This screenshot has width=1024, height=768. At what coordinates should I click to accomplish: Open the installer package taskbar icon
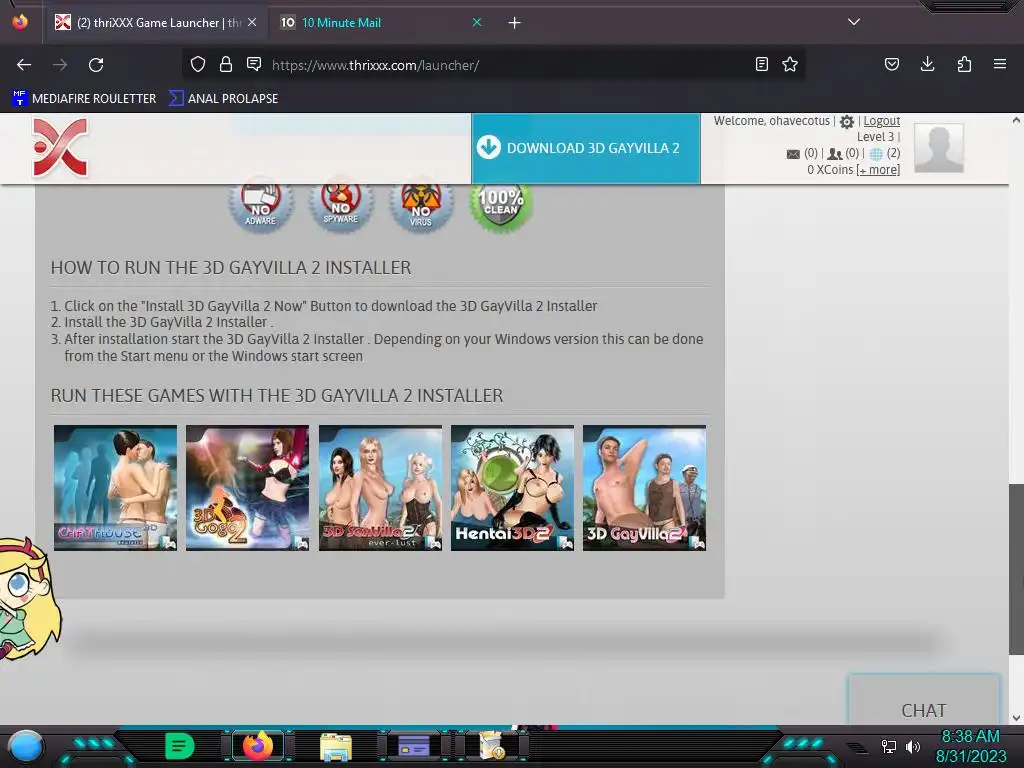[492, 745]
